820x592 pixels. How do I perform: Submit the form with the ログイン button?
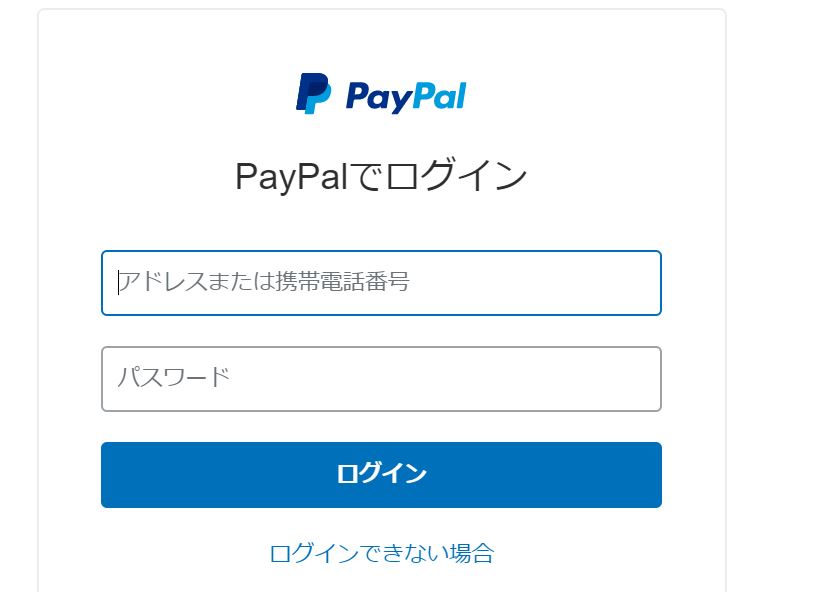pyautogui.click(x=381, y=475)
